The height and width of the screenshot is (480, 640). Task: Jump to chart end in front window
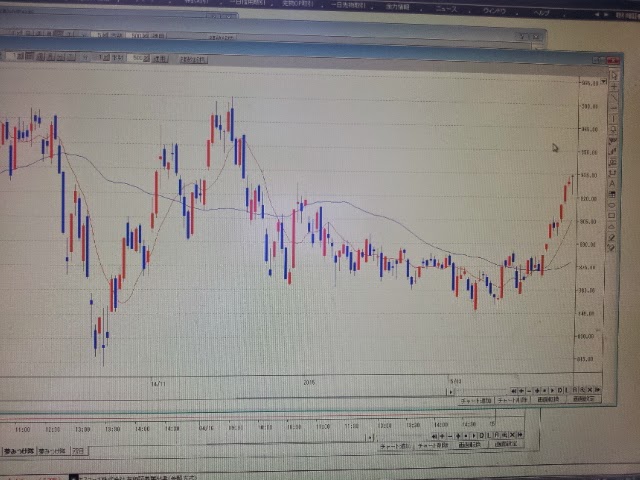(x=598, y=390)
